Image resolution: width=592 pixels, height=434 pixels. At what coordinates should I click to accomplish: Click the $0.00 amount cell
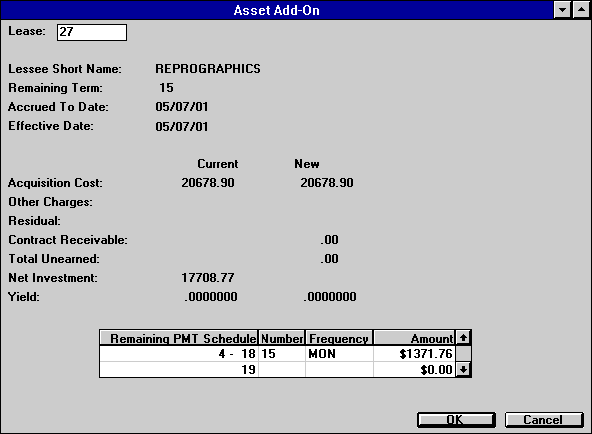[x=414, y=369]
